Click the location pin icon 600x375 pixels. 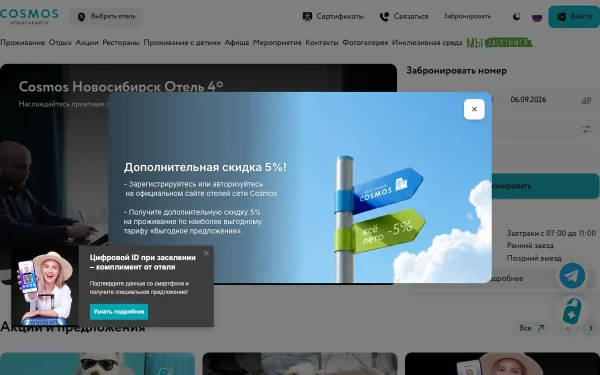(82, 17)
